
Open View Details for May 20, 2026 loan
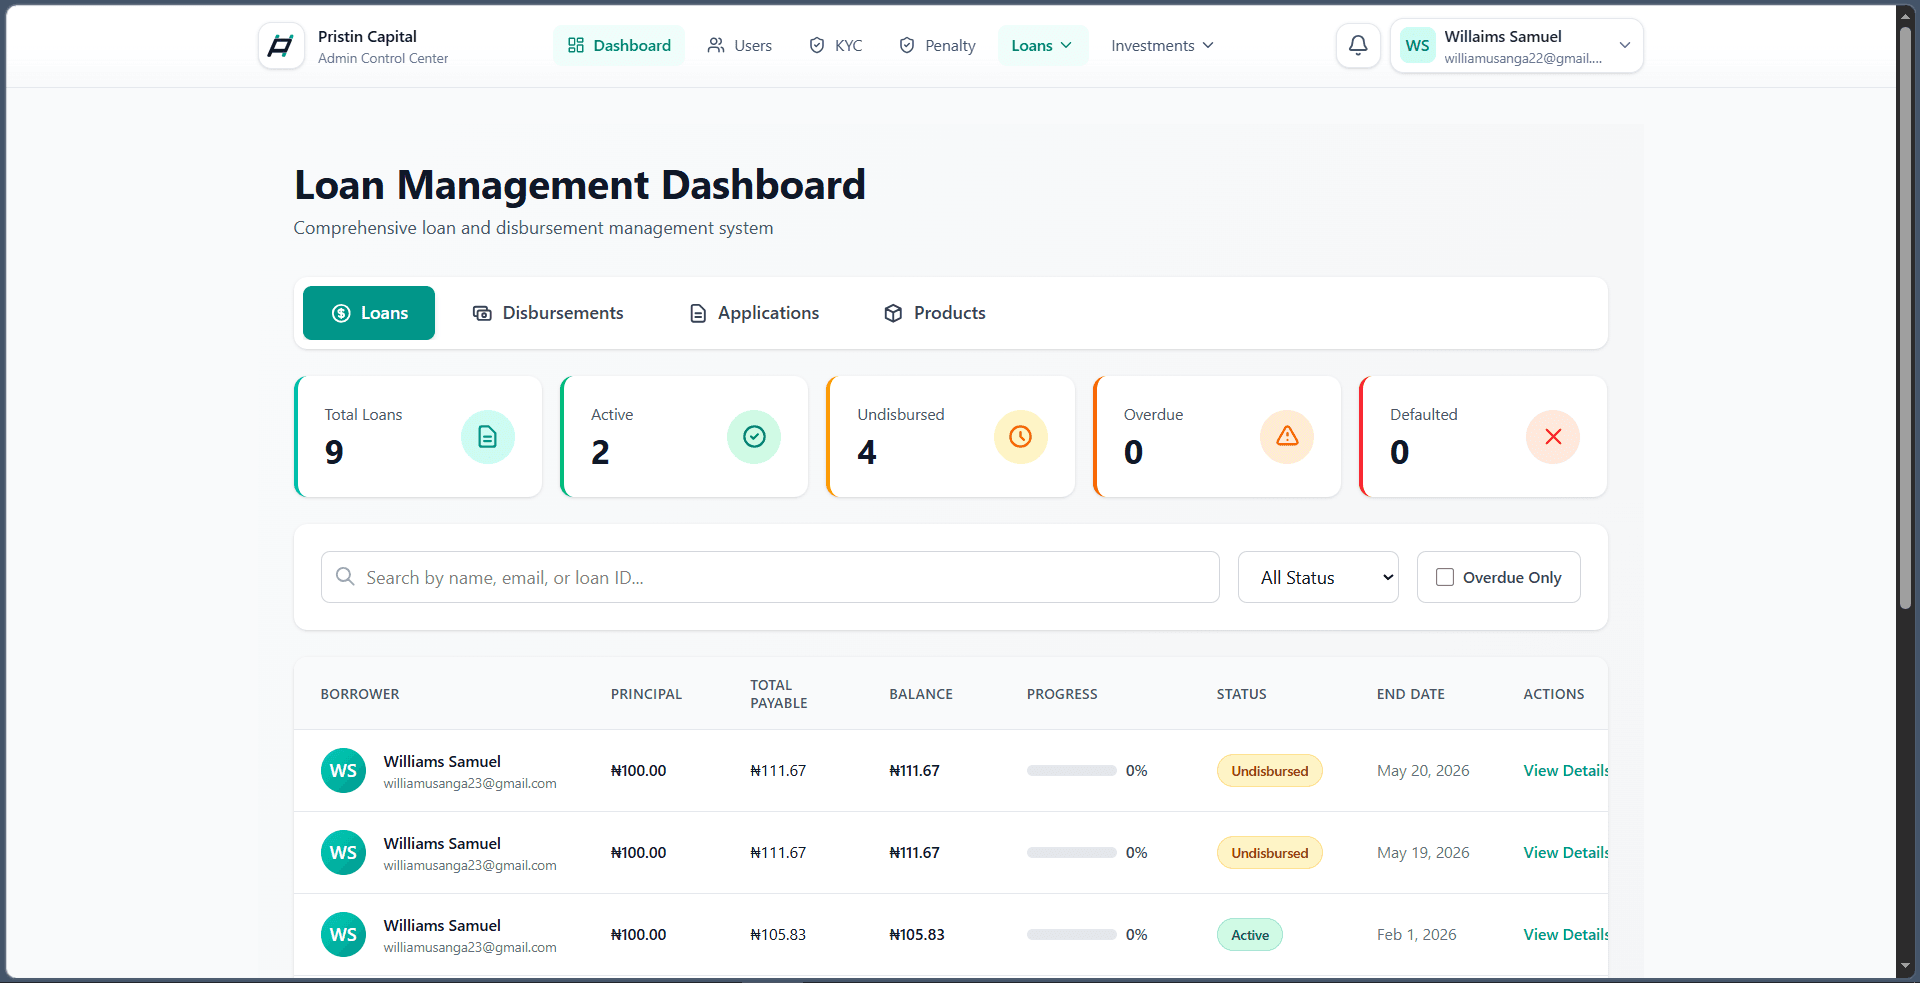pos(1566,770)
